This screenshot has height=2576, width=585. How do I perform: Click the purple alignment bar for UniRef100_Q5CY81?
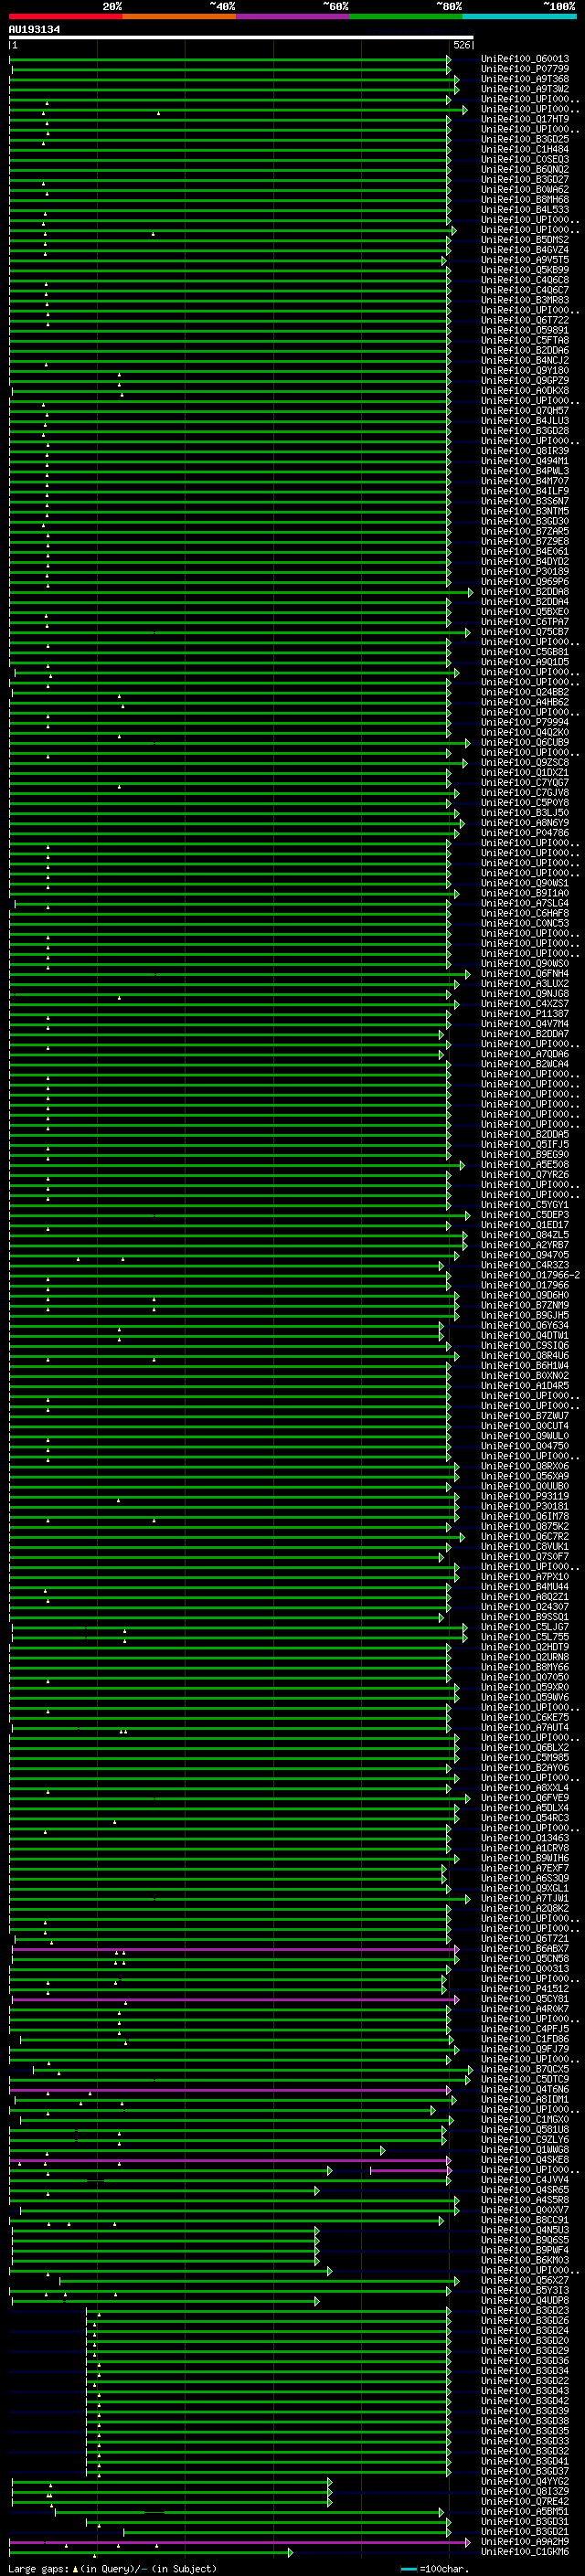tap(234, 1999)
